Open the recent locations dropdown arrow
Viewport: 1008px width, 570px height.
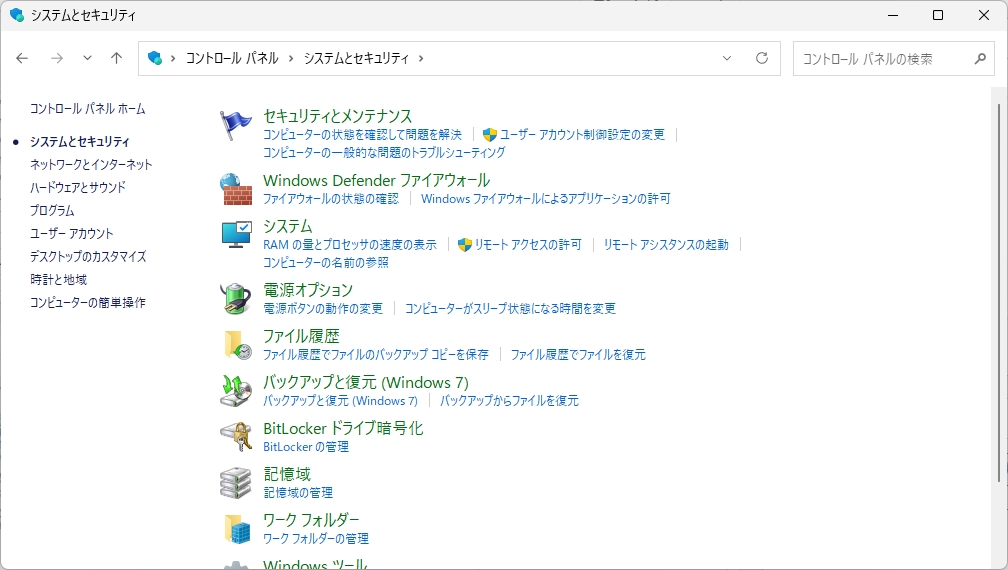pos(87,58)
